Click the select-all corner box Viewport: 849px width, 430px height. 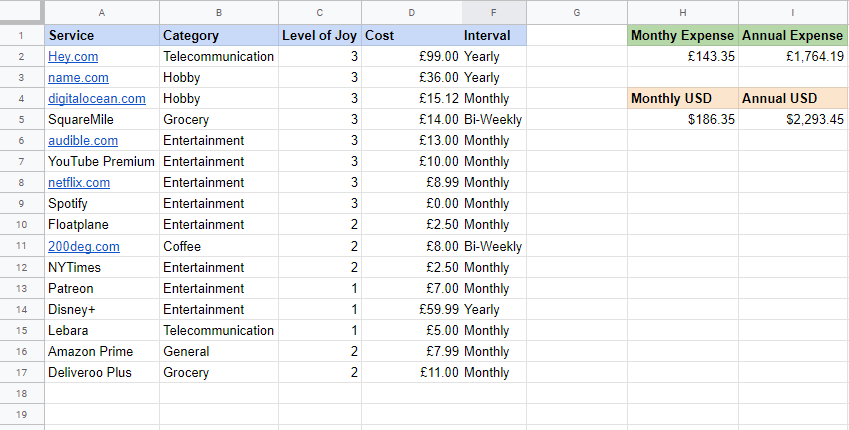[22, 12]
